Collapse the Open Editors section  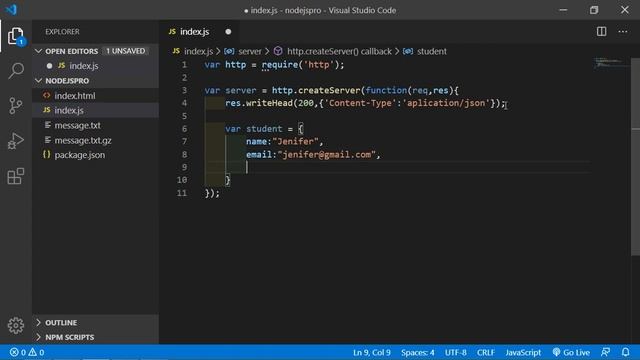pos(39,51)
